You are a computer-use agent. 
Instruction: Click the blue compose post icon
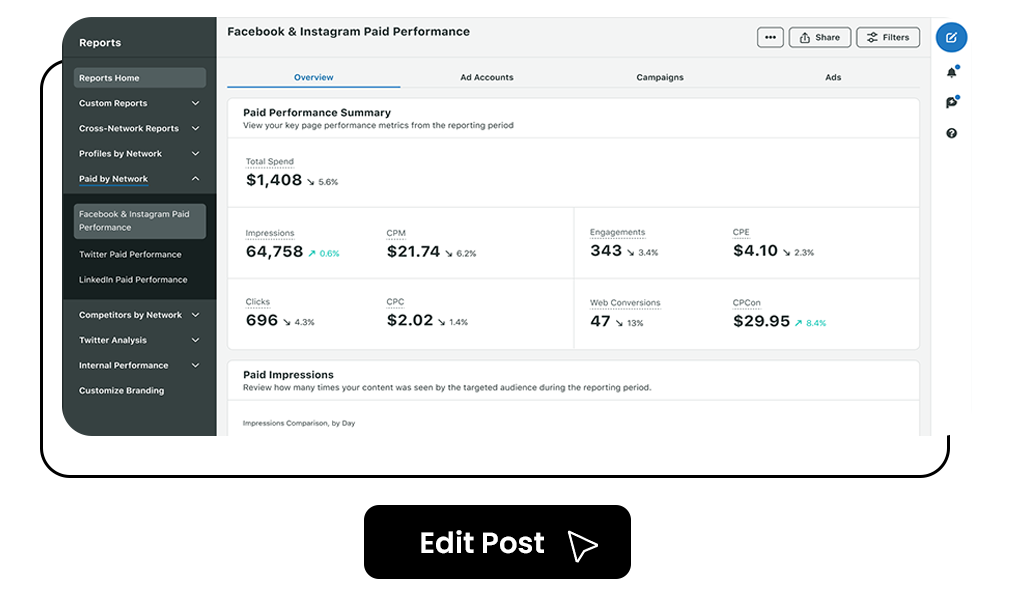(x=951, y=38)
